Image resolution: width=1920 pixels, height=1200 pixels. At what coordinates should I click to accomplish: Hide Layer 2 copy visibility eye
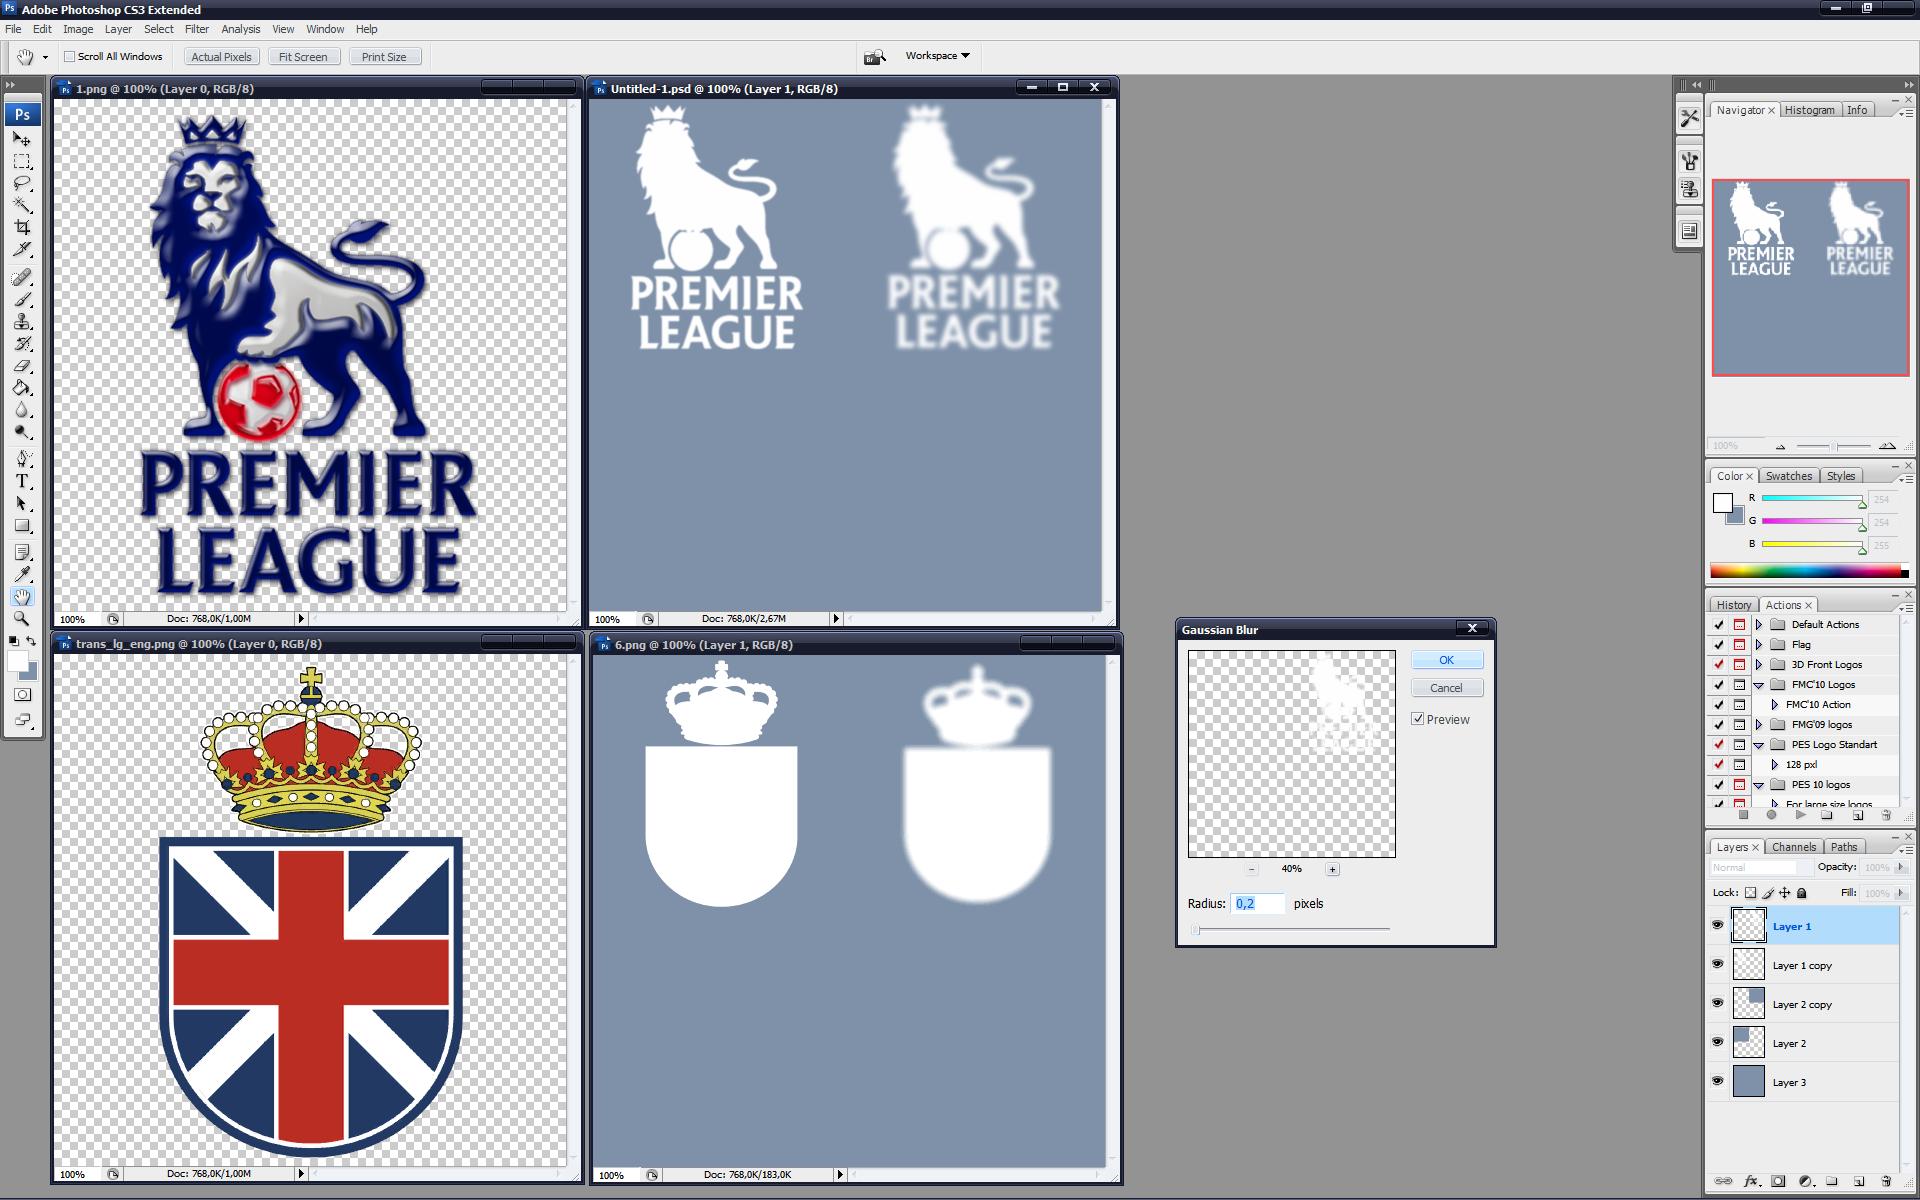coord(1718,1004)
